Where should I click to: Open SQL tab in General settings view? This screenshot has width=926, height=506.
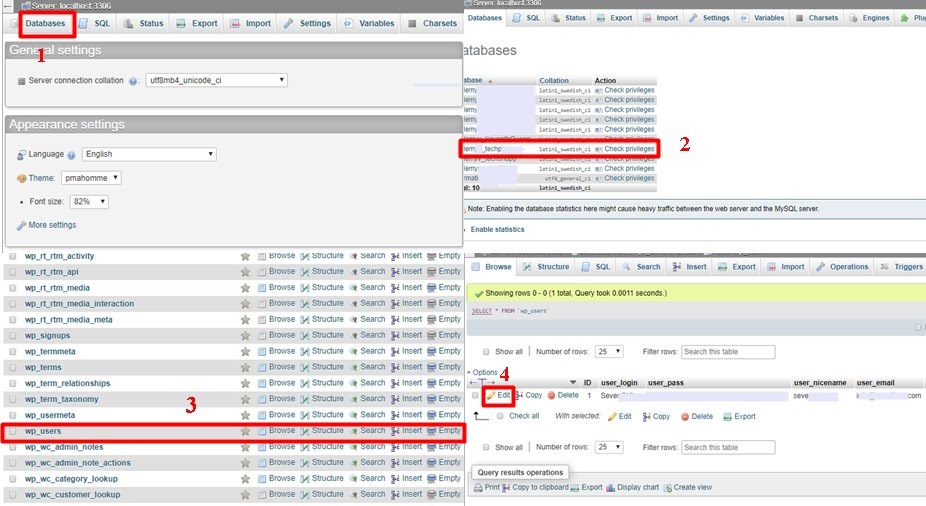[96, 24]
